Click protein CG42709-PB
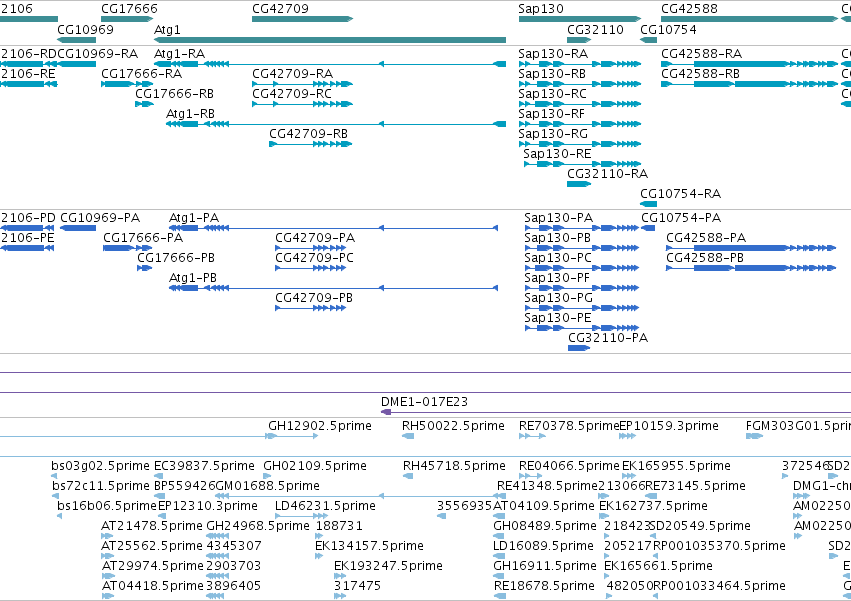 point(310,308)
